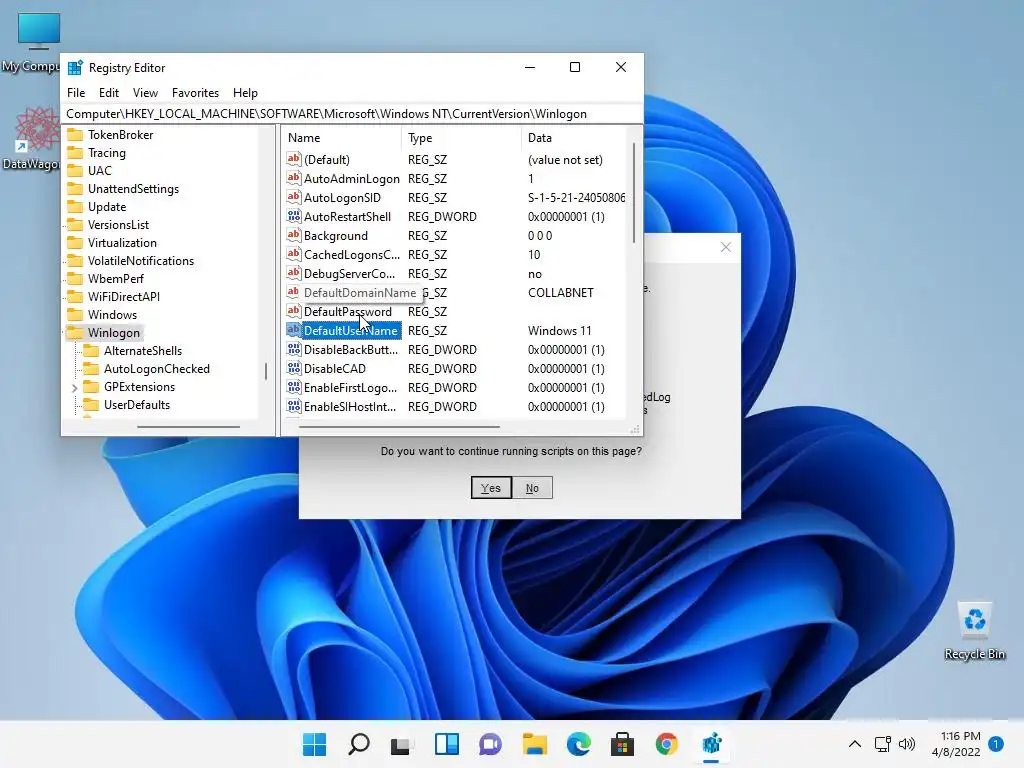Screen dimensions: 1024x768
Task: Select the TokenBroker key
Action: [x=120, y=135]
